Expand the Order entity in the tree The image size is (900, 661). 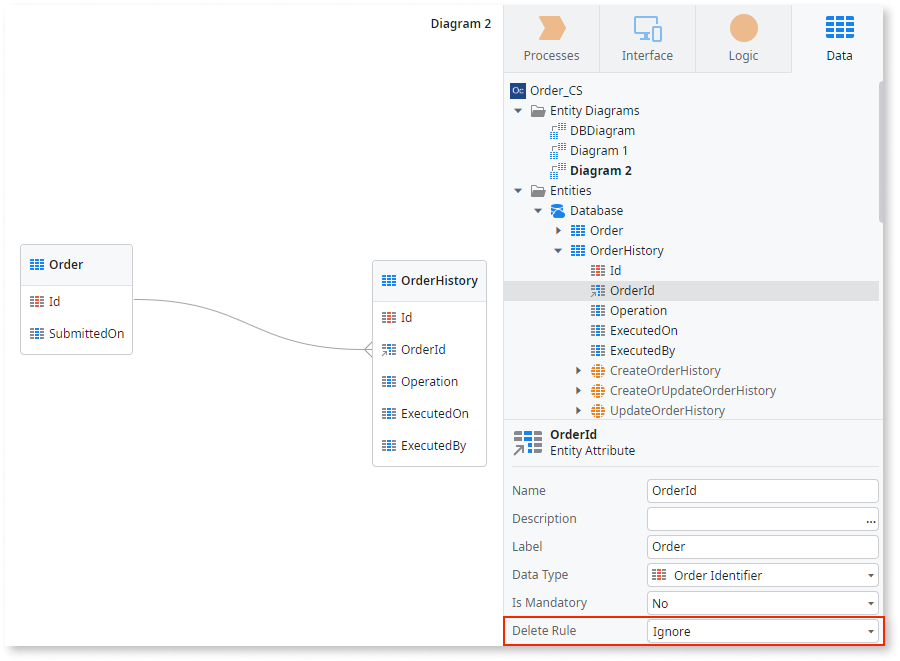[x=558, y=230]
